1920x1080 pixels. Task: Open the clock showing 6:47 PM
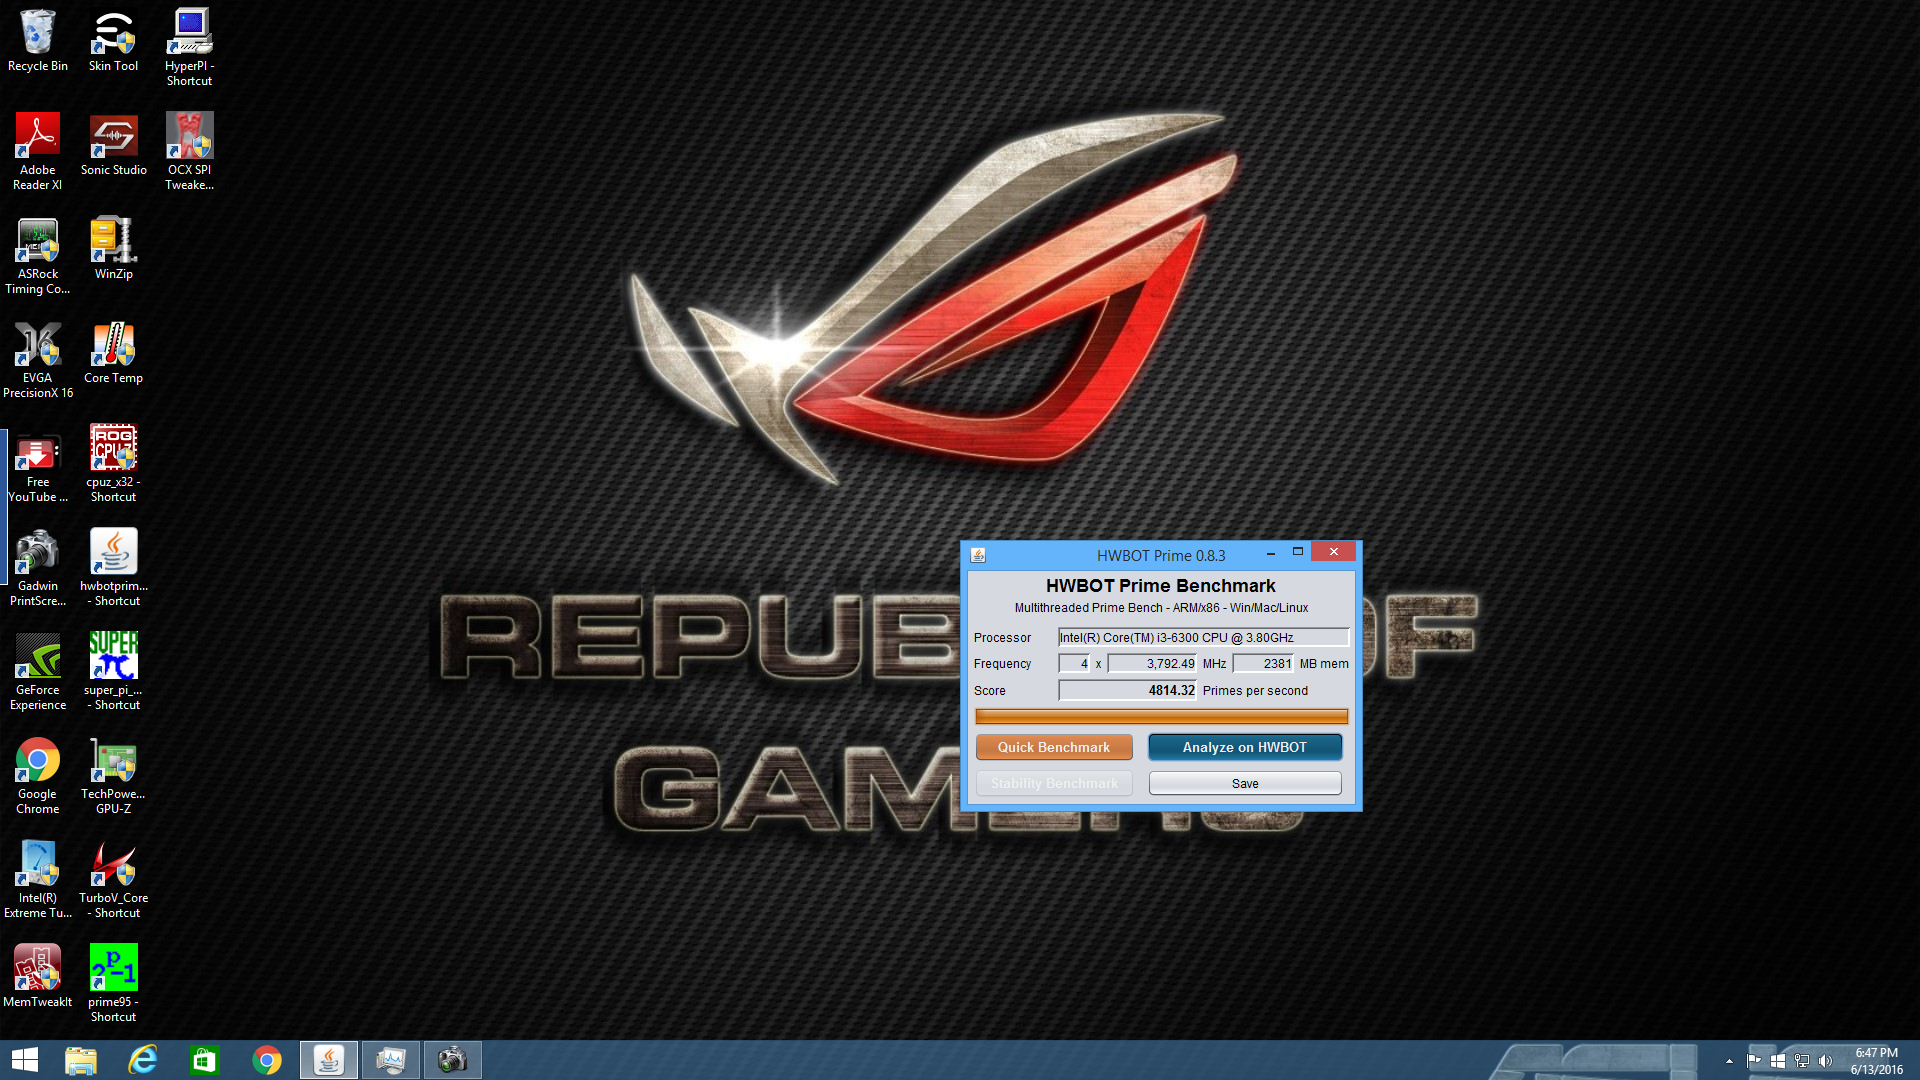1876,1061
